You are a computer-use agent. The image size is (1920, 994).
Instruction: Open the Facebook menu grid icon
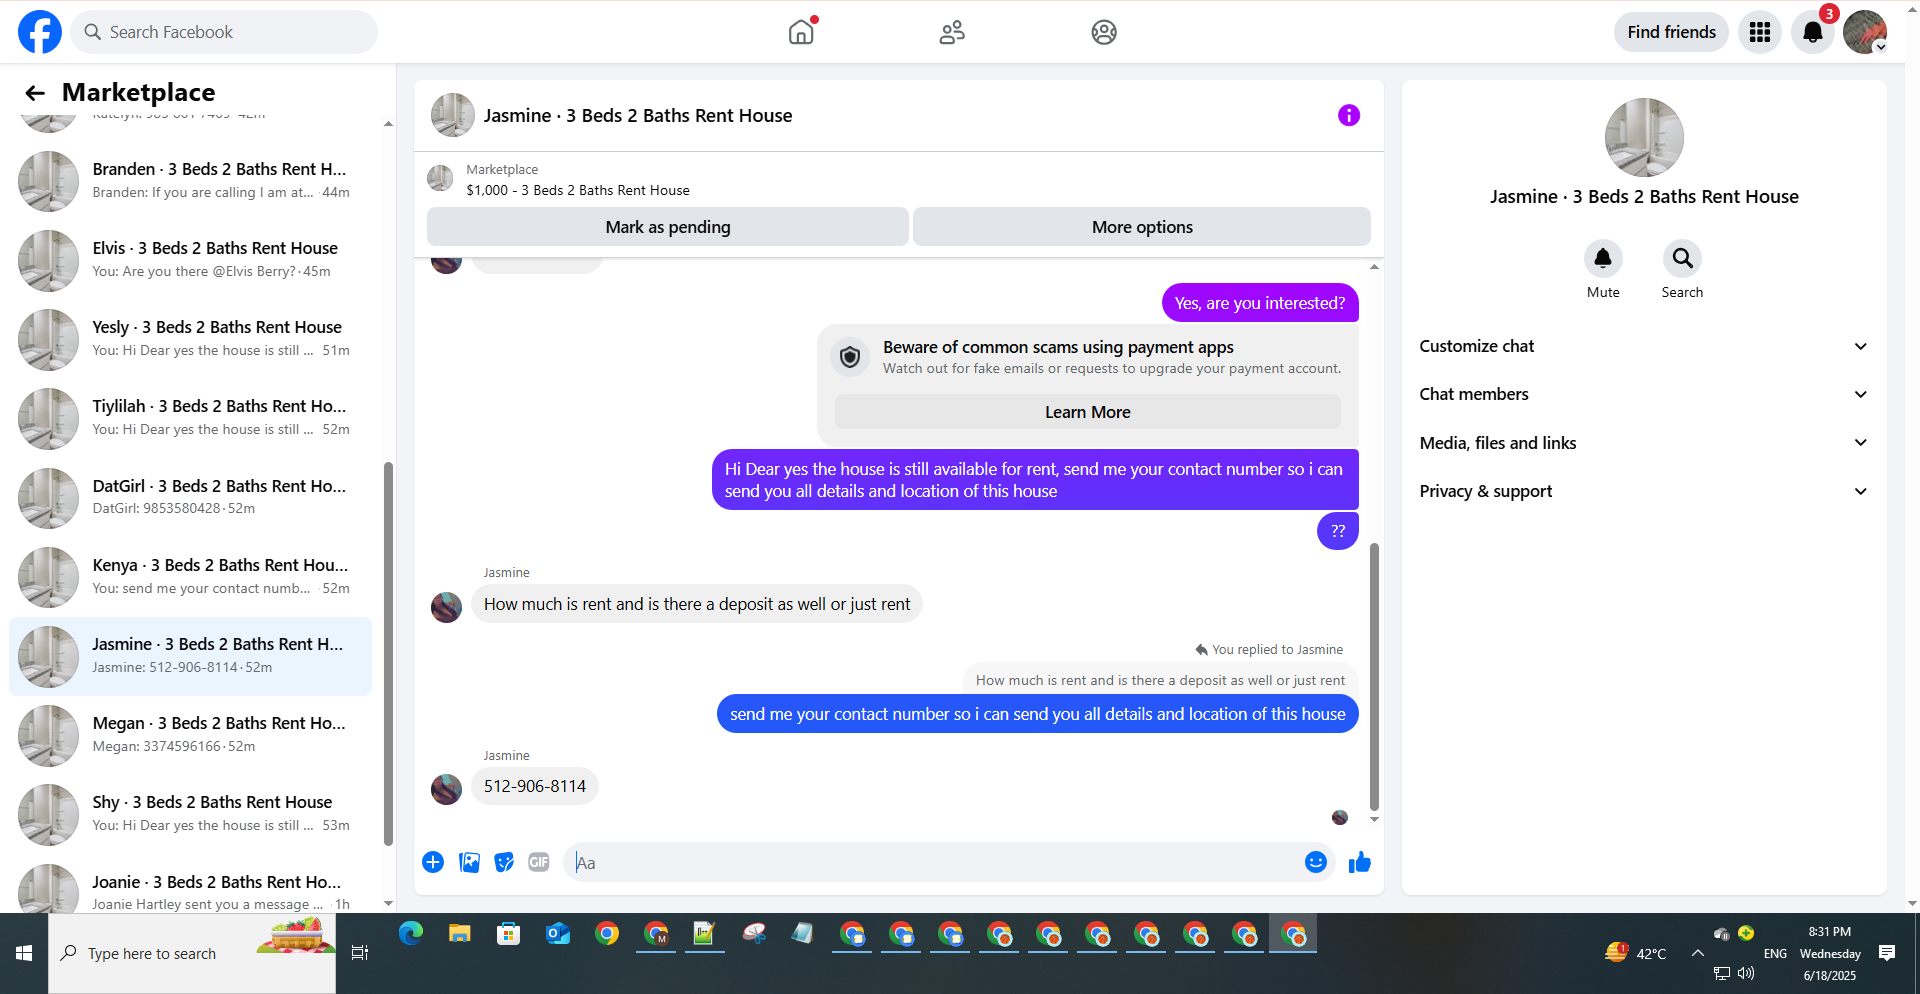[1760, 32]
